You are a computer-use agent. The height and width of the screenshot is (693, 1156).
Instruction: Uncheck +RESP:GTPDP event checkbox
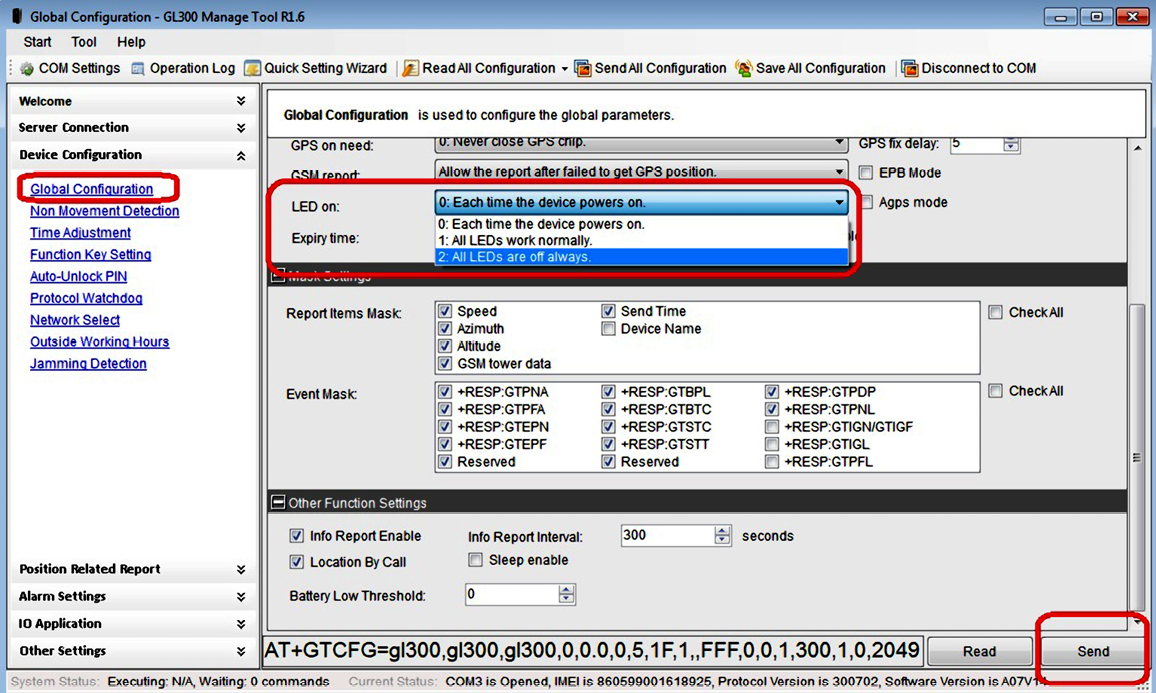[x=771, y=391]
